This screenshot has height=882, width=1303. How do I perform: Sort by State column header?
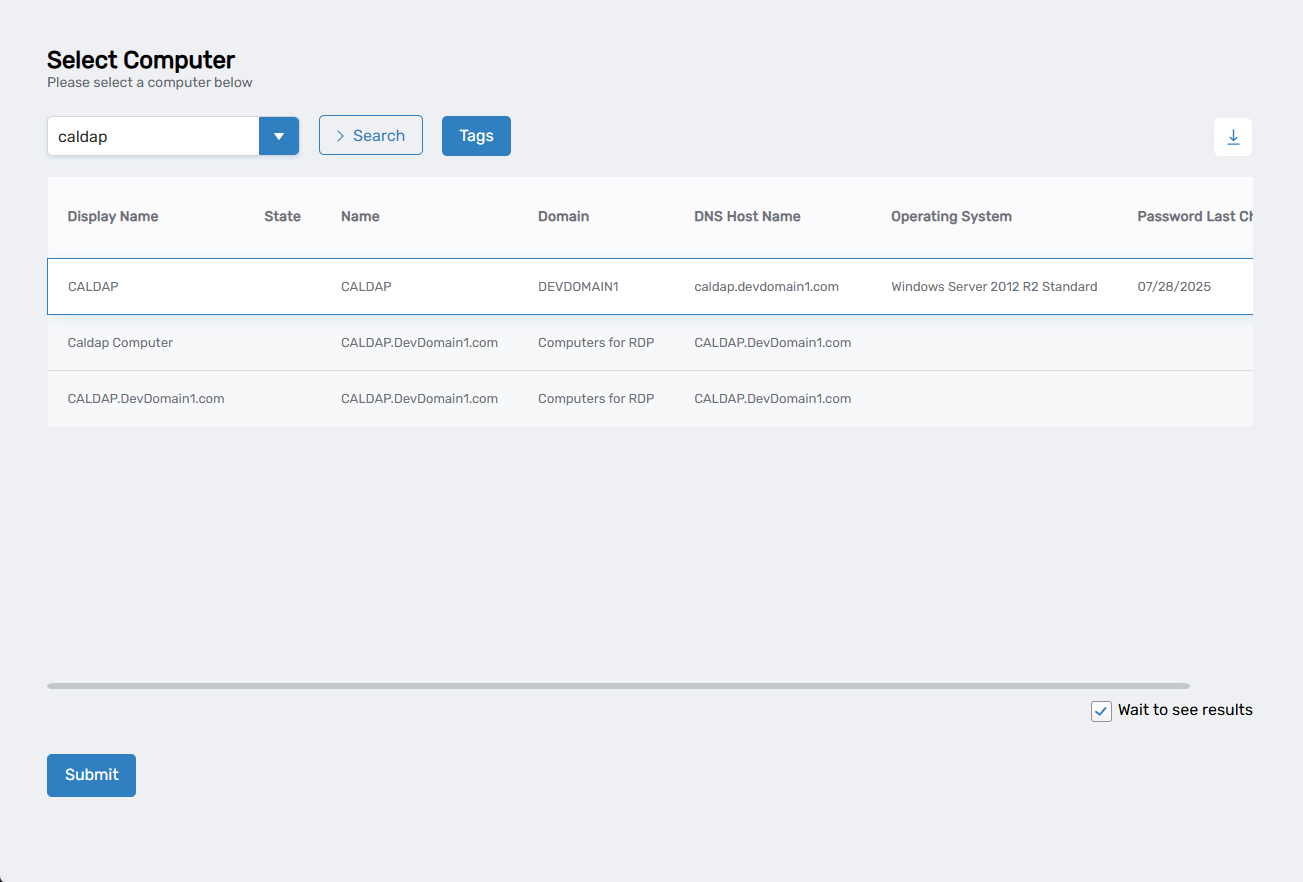(x=282, y=216)
